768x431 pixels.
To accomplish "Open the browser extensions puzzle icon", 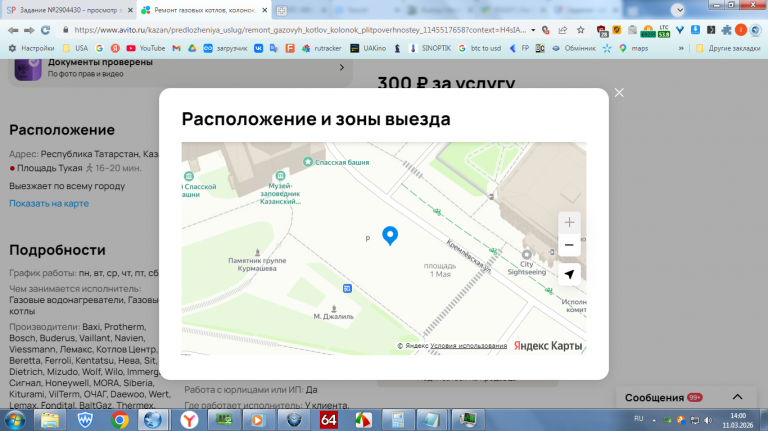I will 726,30.
